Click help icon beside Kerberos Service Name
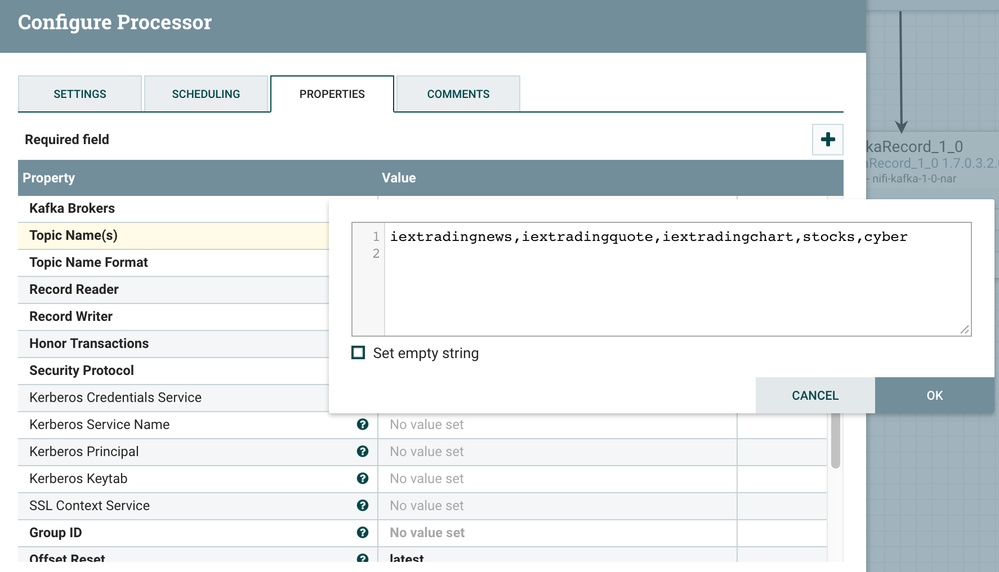 click(363, 425)
